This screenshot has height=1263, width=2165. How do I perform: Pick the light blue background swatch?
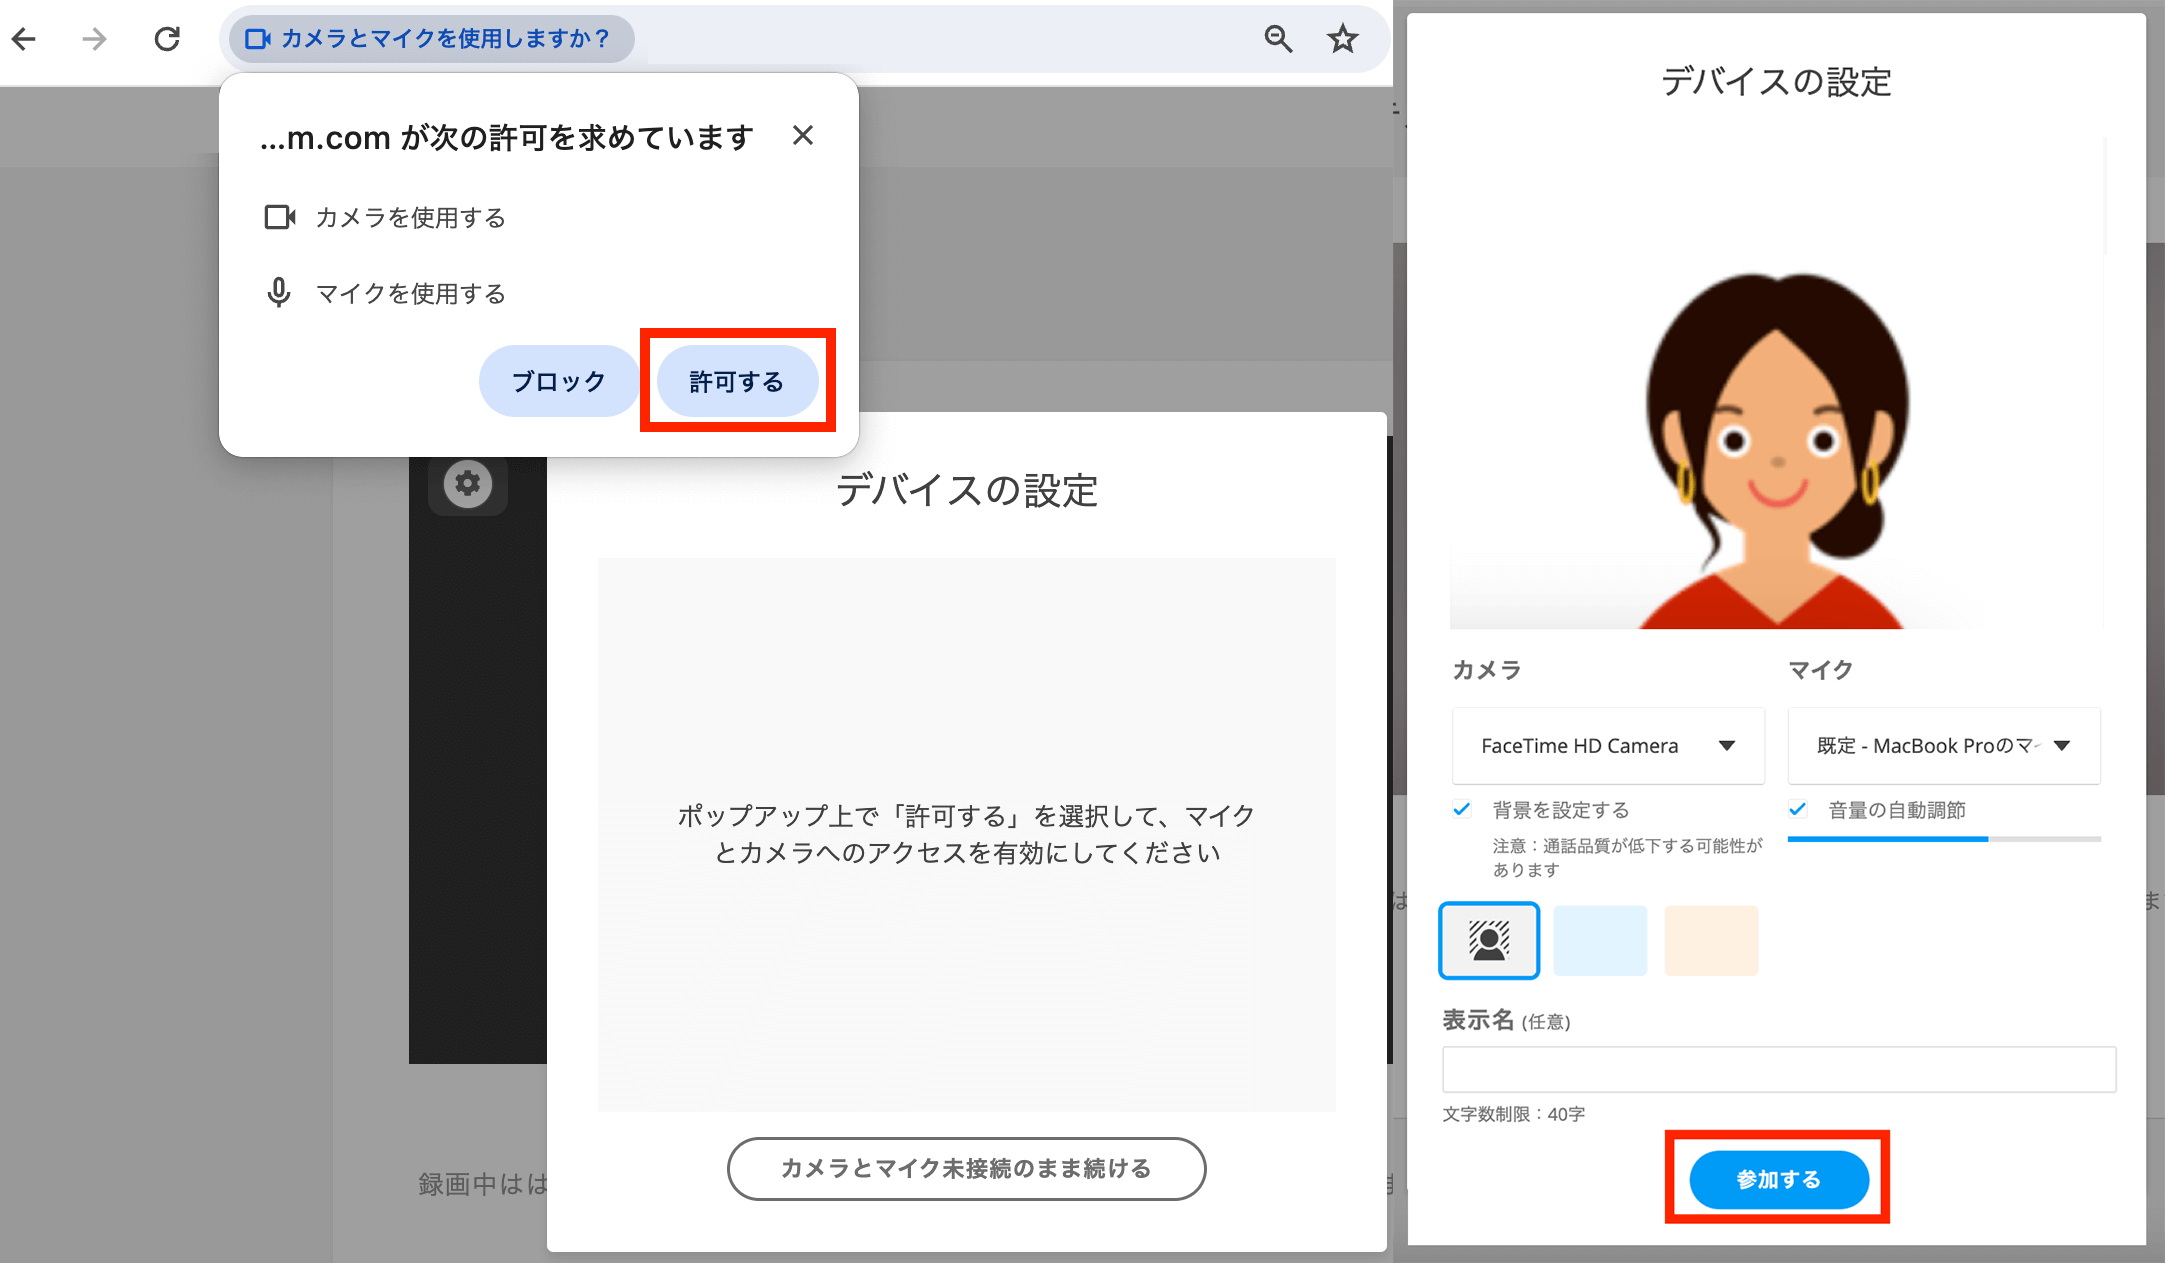tap(1600, 940)
